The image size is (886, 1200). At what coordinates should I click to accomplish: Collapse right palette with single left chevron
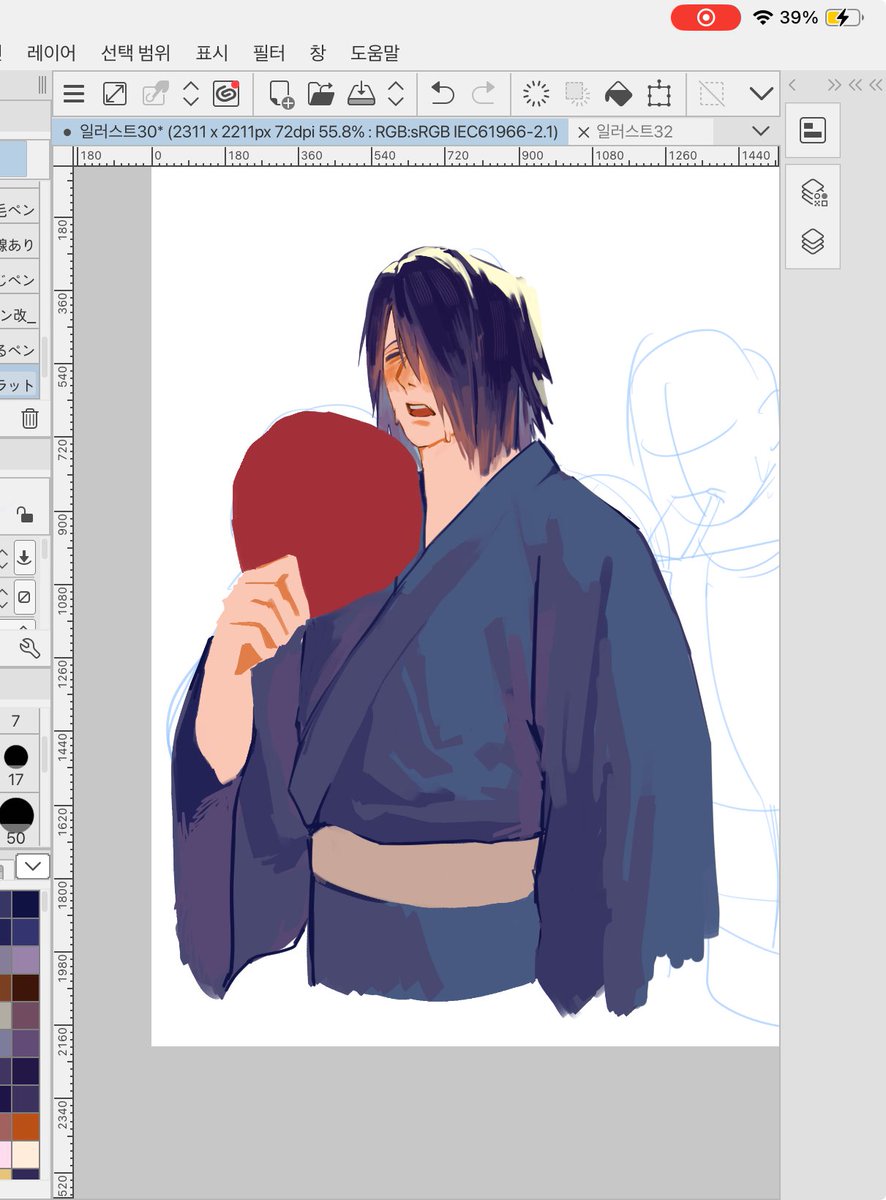point(793,85)
